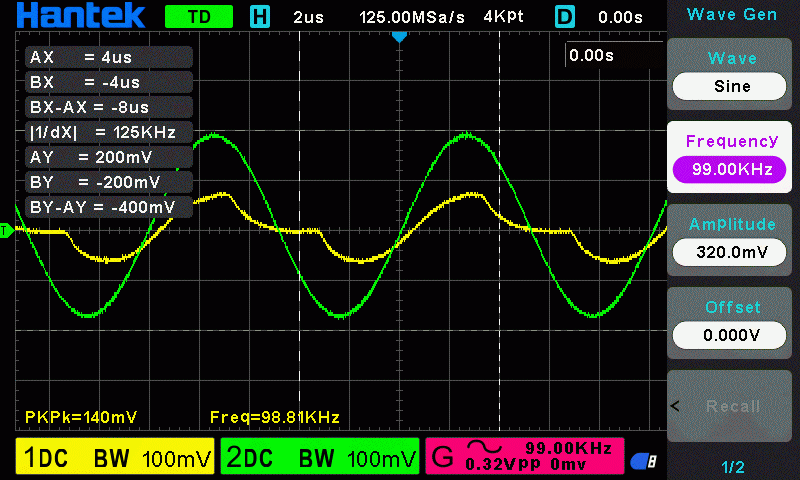800x480 pixels.
Task: Click the green T trigger level marker
Action: pos(6,231)
